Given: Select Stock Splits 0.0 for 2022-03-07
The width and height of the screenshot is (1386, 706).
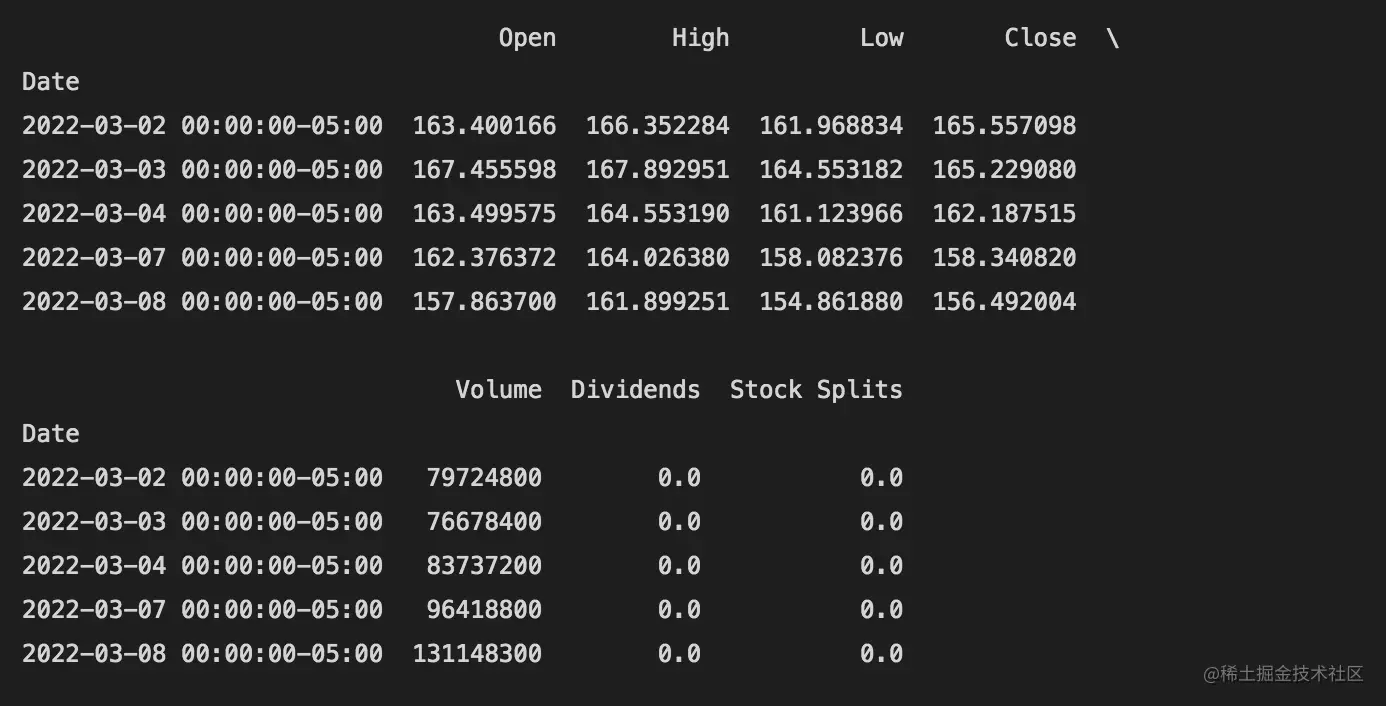Looking at the screenshot, I should (881, 610).
